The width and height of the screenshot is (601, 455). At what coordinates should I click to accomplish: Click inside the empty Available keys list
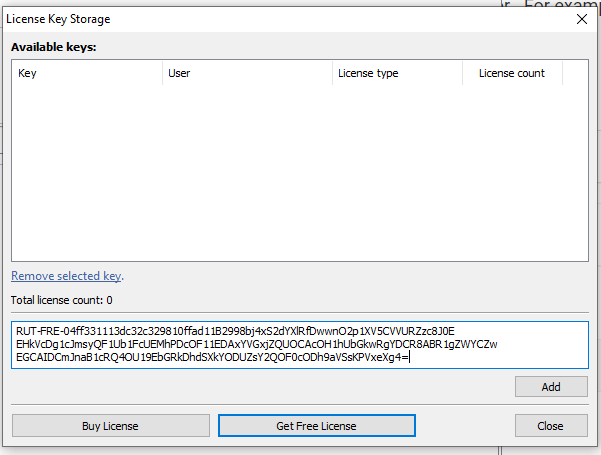click(x=300, y=170)
